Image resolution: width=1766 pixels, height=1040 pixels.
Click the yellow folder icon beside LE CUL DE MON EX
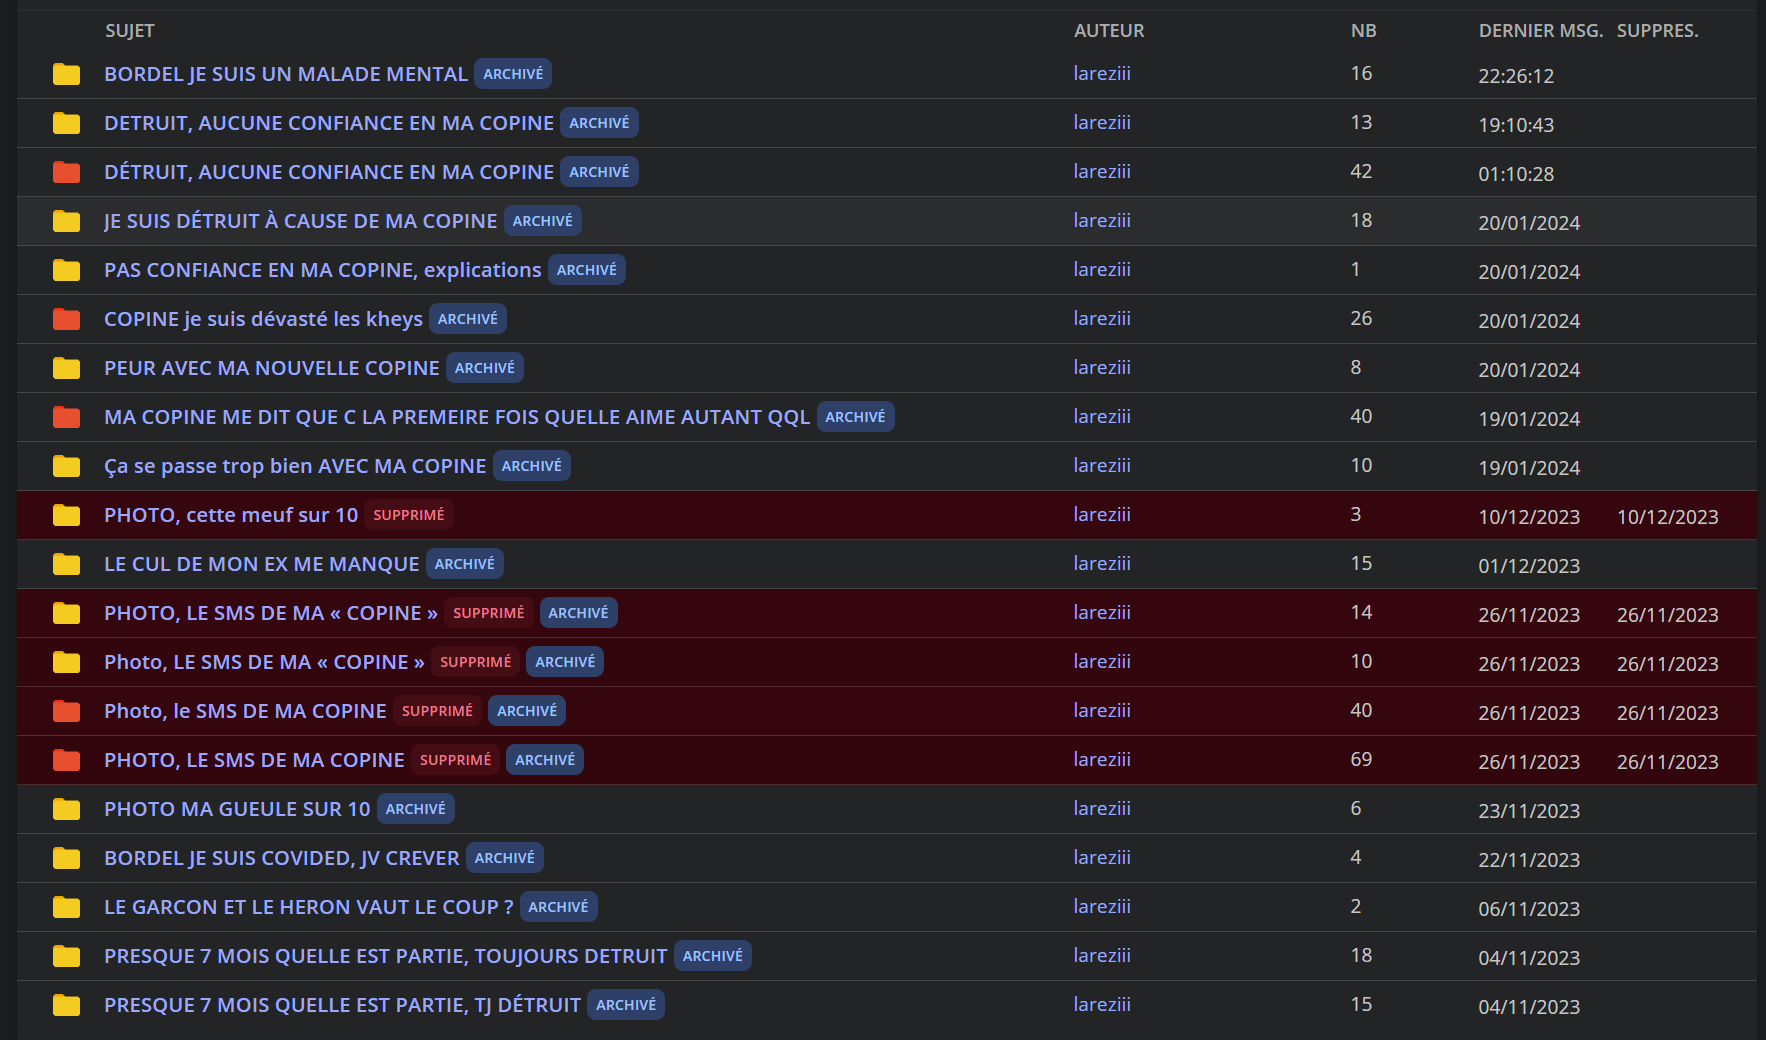pyautogui.click(x=66, y=564)
